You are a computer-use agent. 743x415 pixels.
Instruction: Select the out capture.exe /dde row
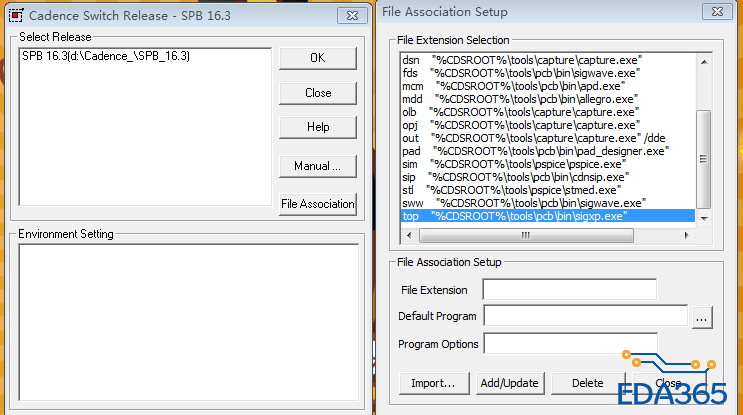coord(548,138)
